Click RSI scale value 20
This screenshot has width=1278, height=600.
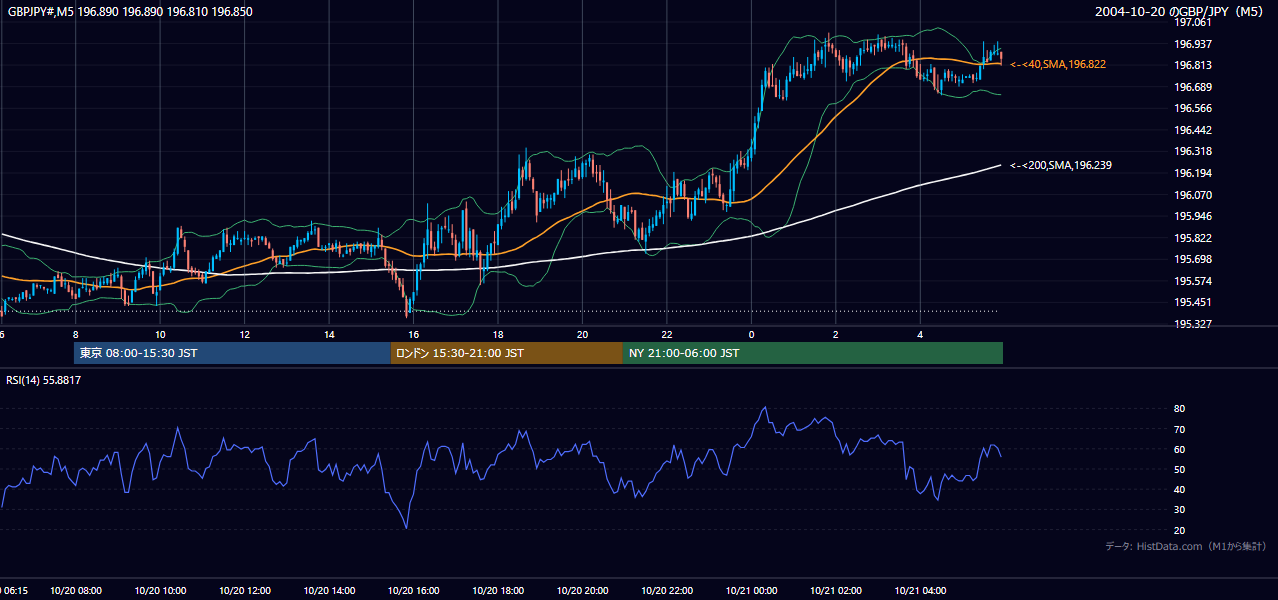pyautogui.click(x=1179, y=530)
